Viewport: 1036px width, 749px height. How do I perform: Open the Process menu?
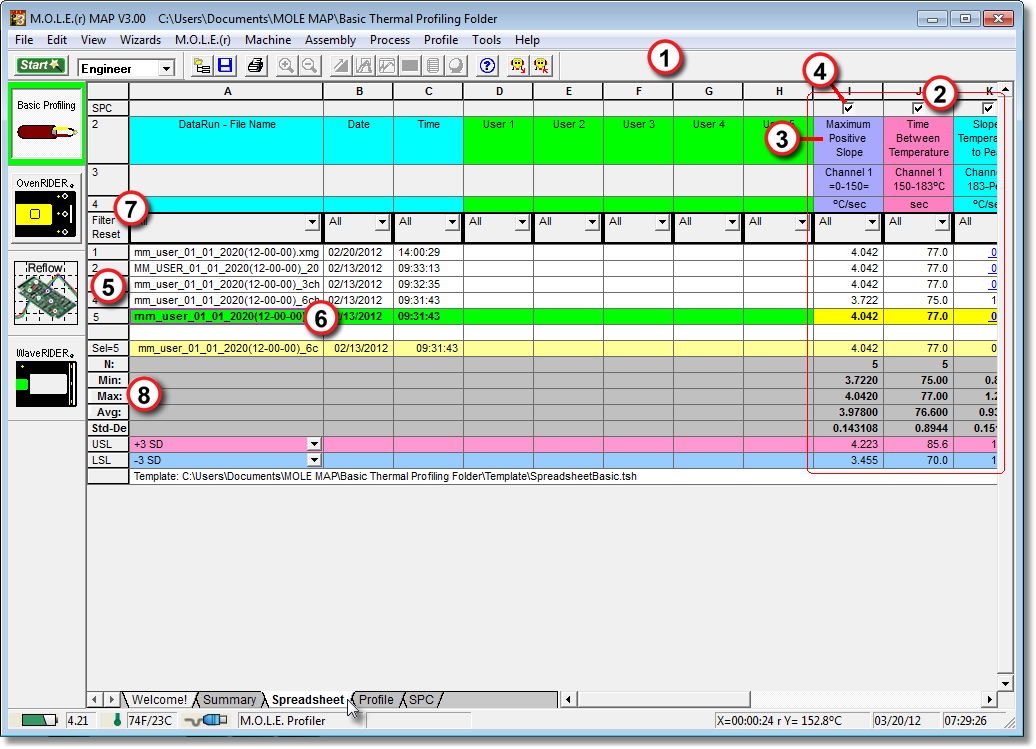pos(390,40)
